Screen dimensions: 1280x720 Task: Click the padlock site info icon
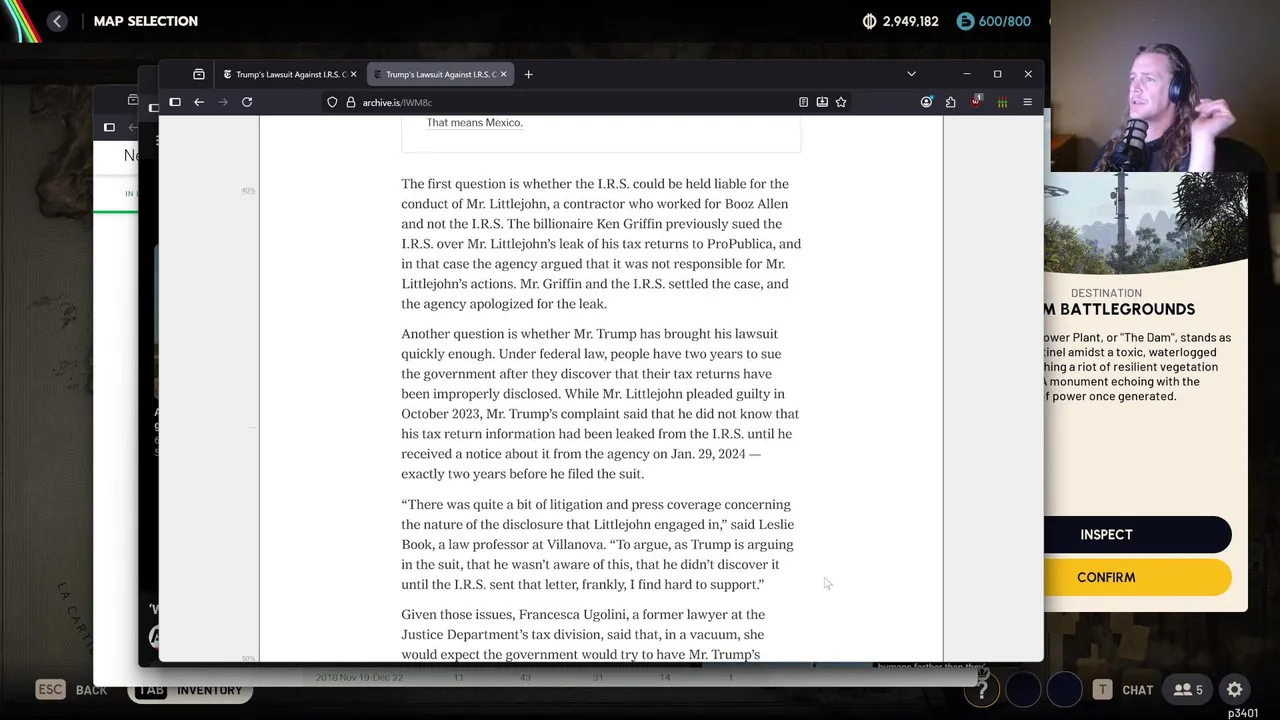coord(350,102)
